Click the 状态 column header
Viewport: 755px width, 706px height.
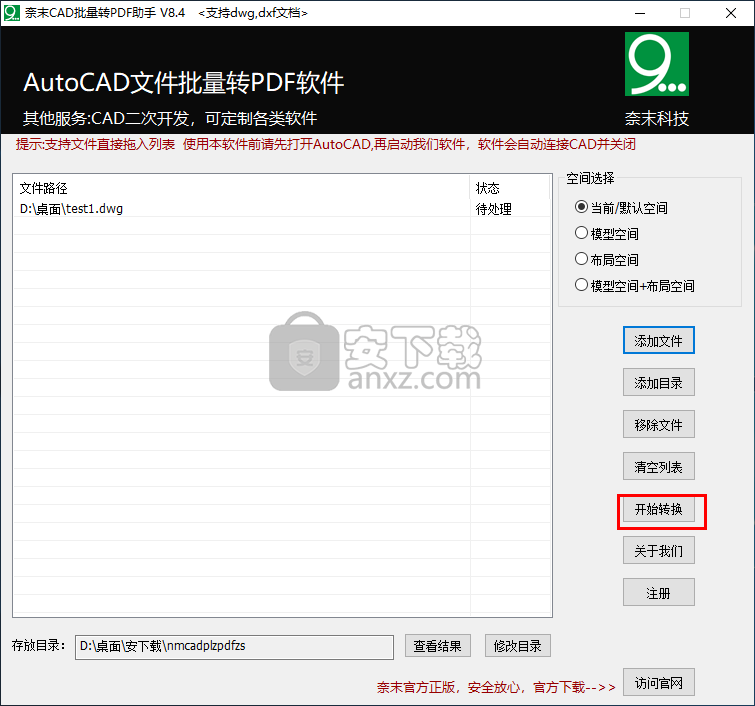(x=509, y=187)
